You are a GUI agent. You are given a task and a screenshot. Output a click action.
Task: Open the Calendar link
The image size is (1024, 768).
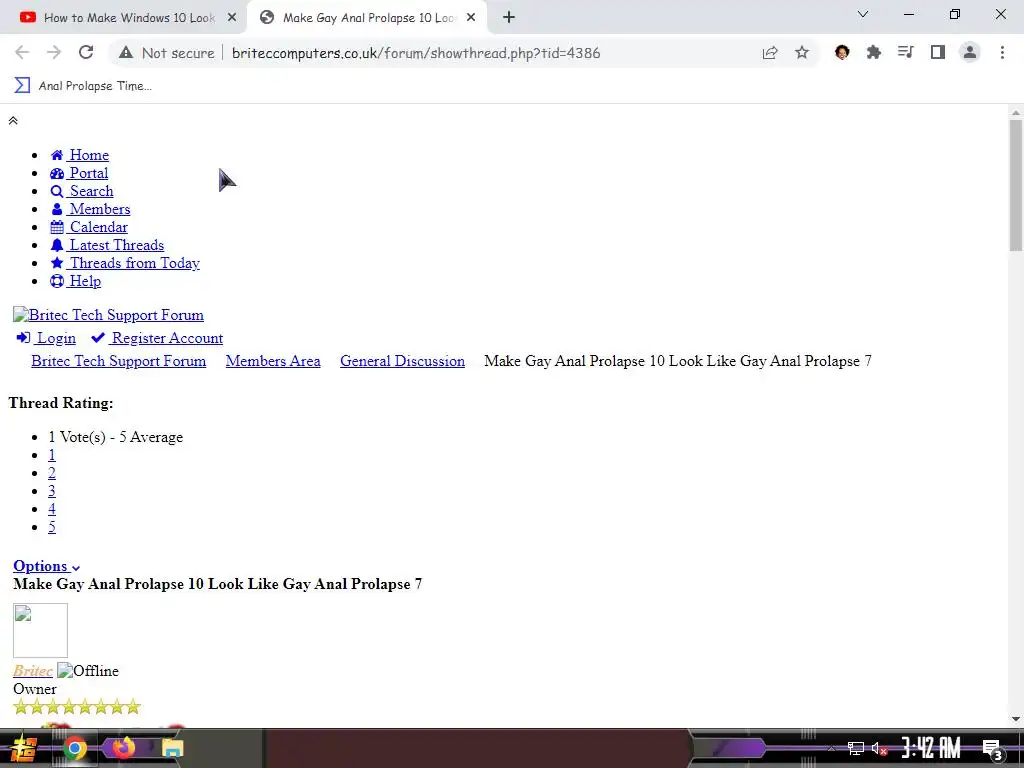click(99, 227)
